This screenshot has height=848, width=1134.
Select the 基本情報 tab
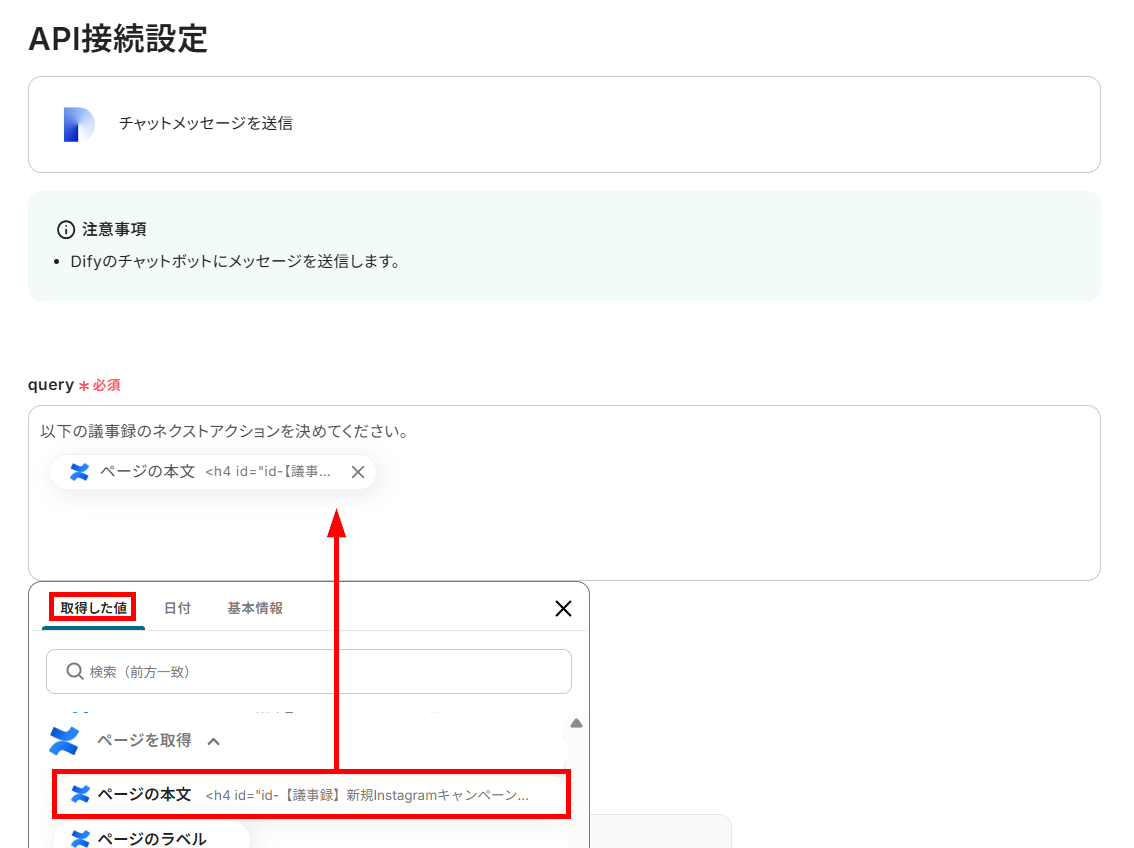click(x=255, y=608)
